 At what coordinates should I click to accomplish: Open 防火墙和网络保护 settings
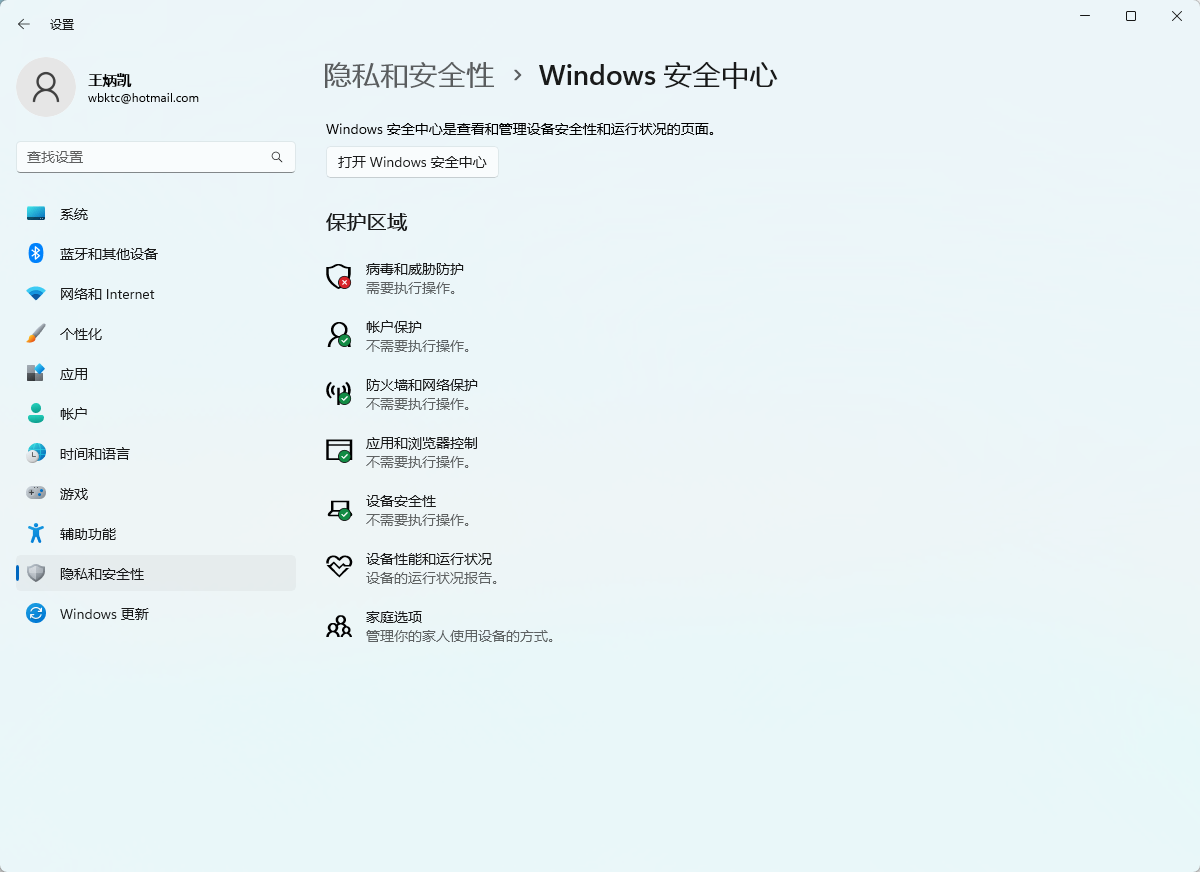[x=422, y=385]
